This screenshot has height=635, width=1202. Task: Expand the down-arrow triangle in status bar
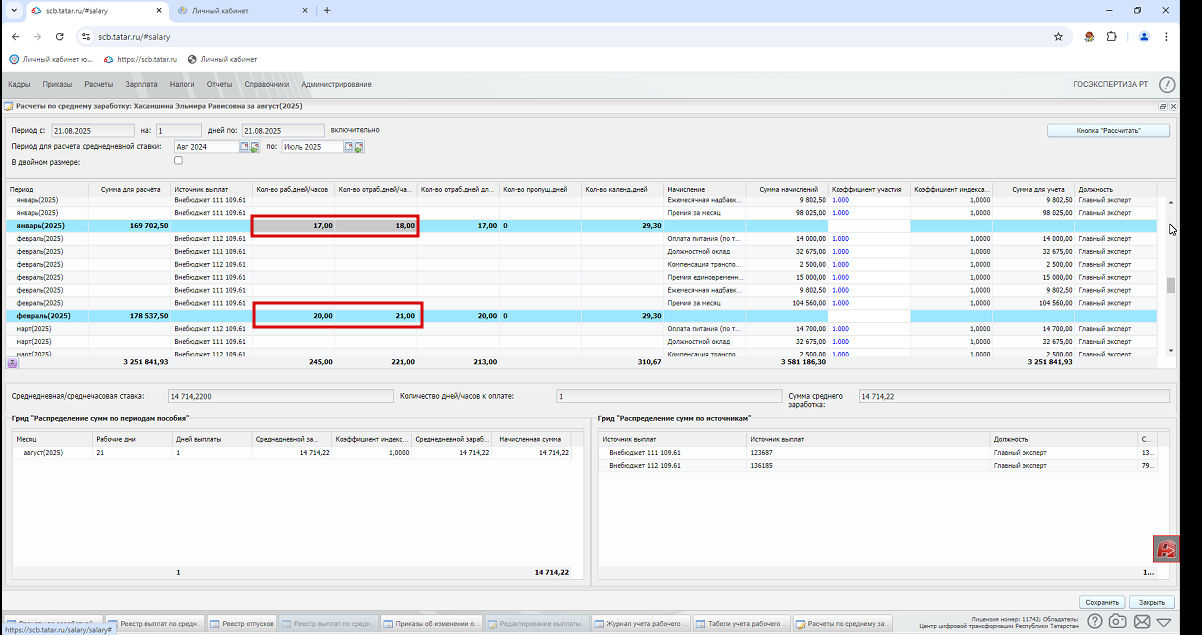[x=1164, y=622]
